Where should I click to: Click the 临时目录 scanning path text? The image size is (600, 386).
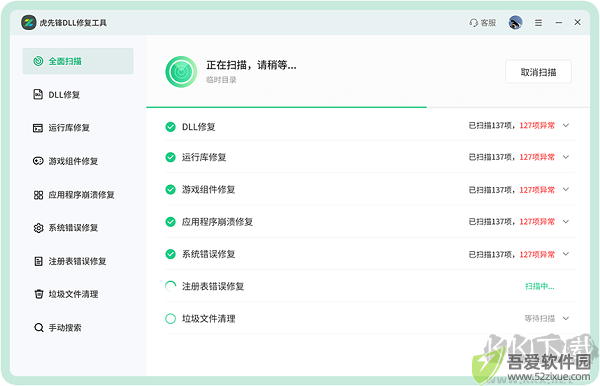pos(221,80)
